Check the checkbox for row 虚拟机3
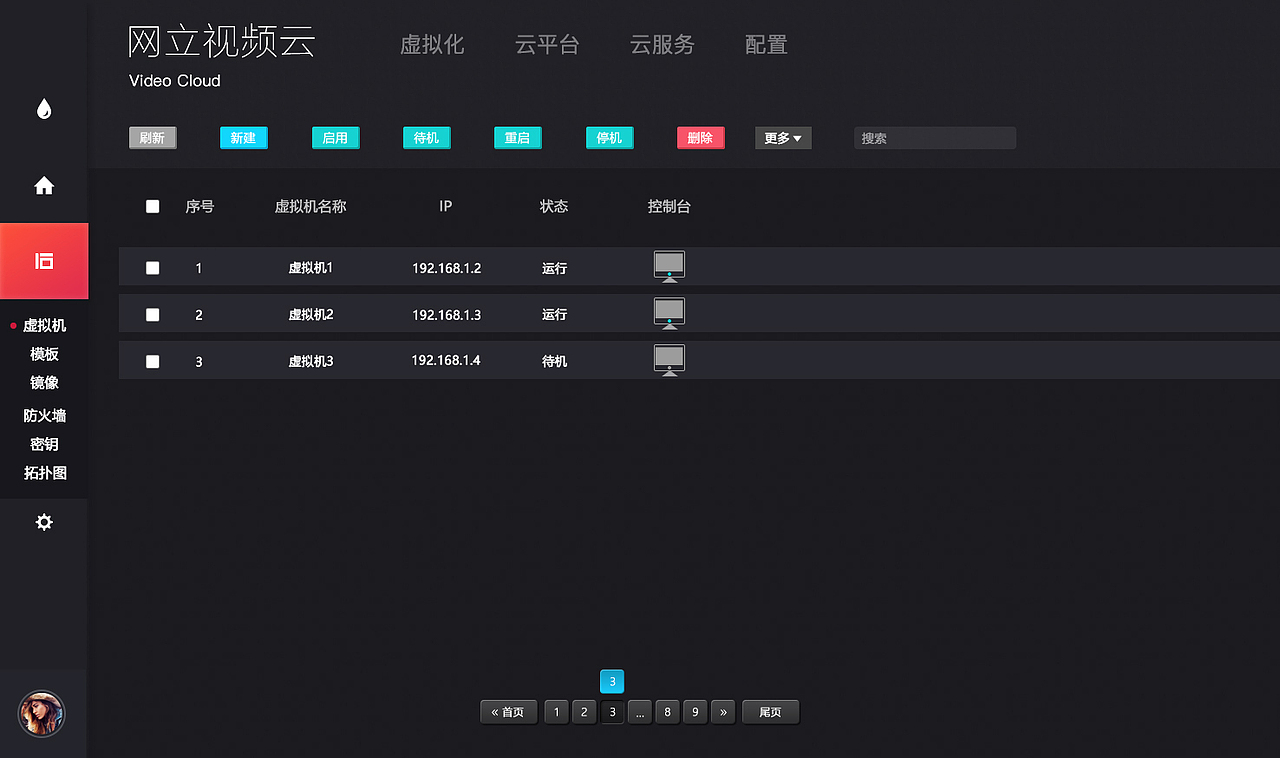The height and width of the screenshot is (758, 1280). [x=152, y=360]
